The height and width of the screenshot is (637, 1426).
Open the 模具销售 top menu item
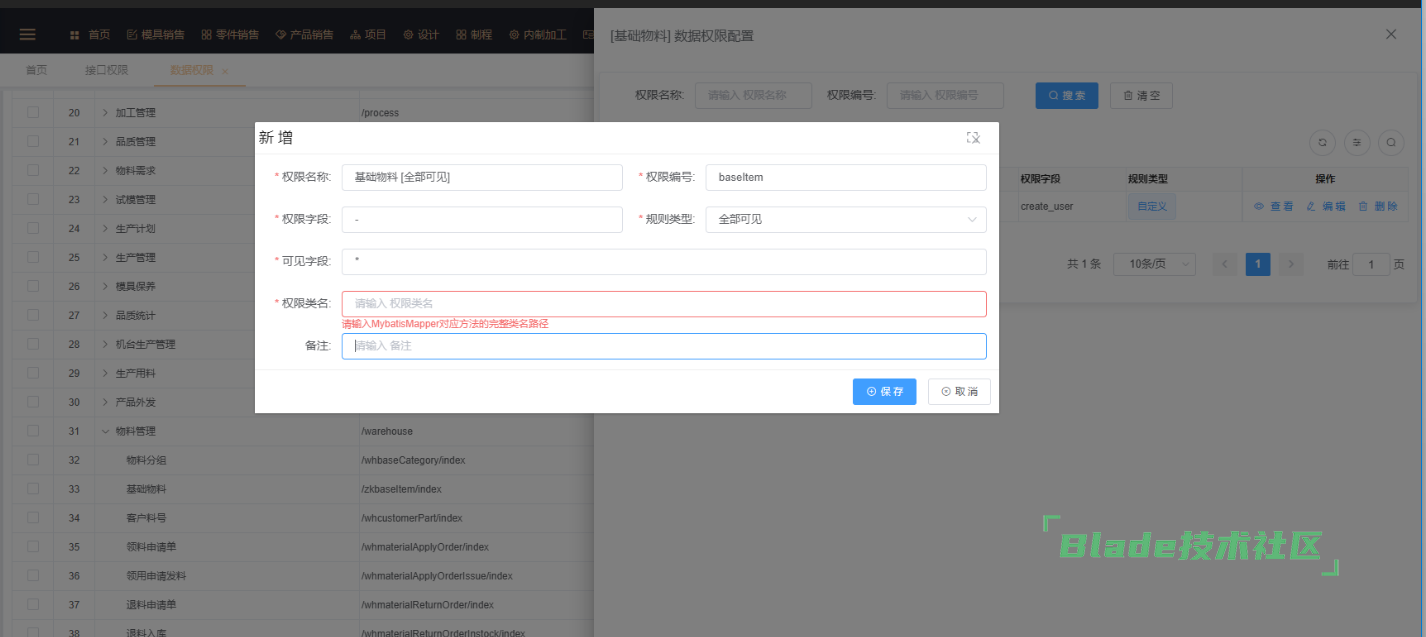pos(155,35)
